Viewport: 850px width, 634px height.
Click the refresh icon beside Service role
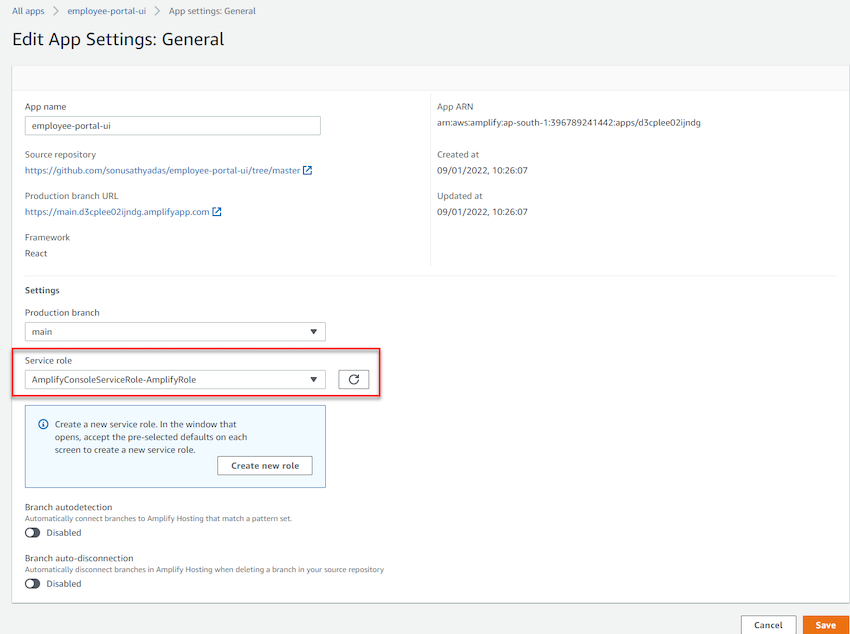[x=353, y=379]
